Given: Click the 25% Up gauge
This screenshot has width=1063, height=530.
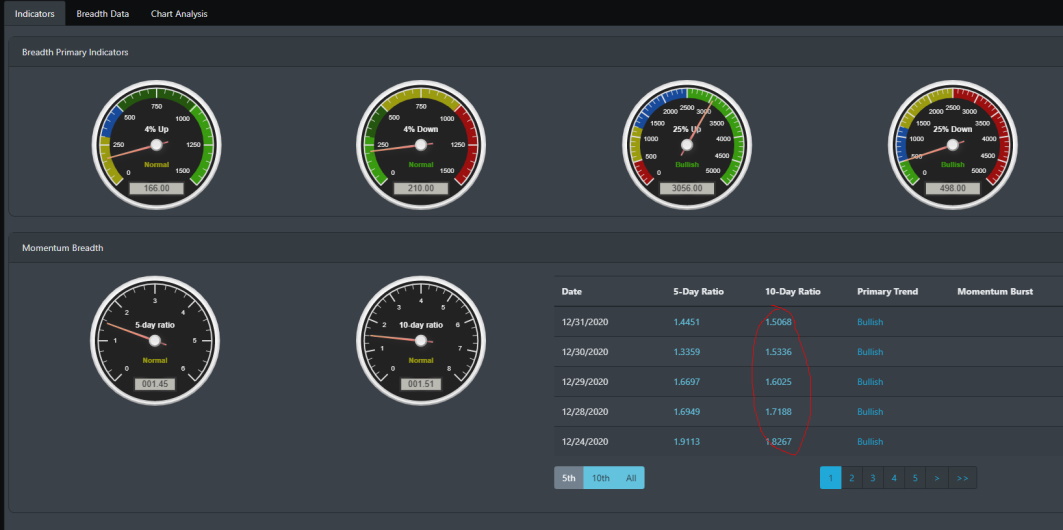Looking at the screenshot, I should coord(687,145).
